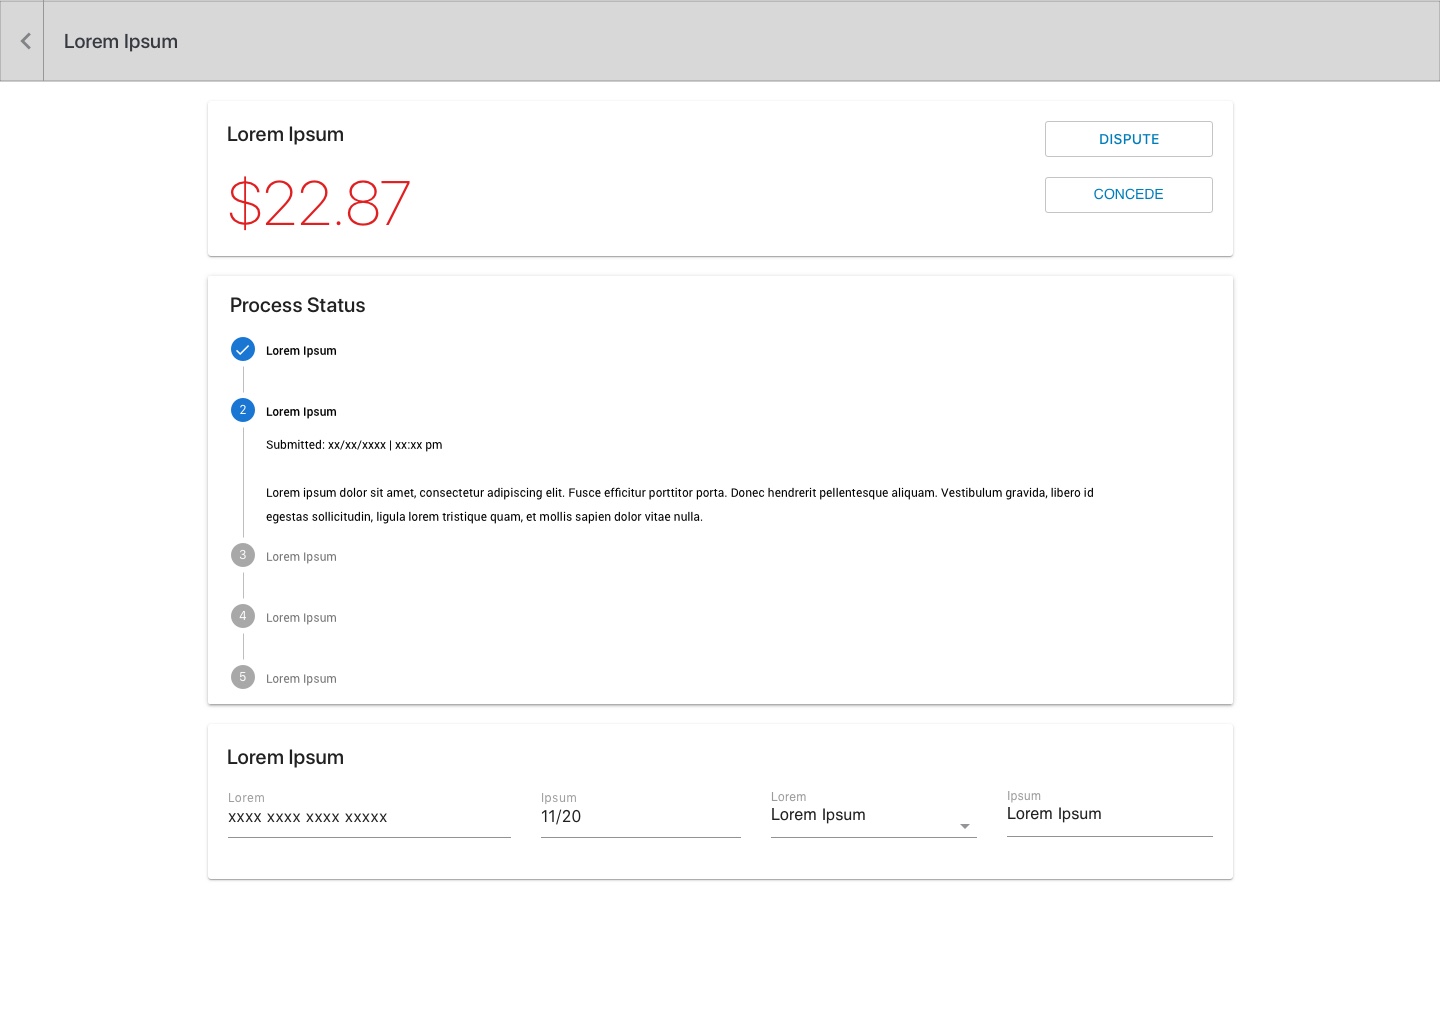Click the rightmost Ipsum text field
The width and height of the screenshot is (1440, 1024).
click(x=1108, y=814)
